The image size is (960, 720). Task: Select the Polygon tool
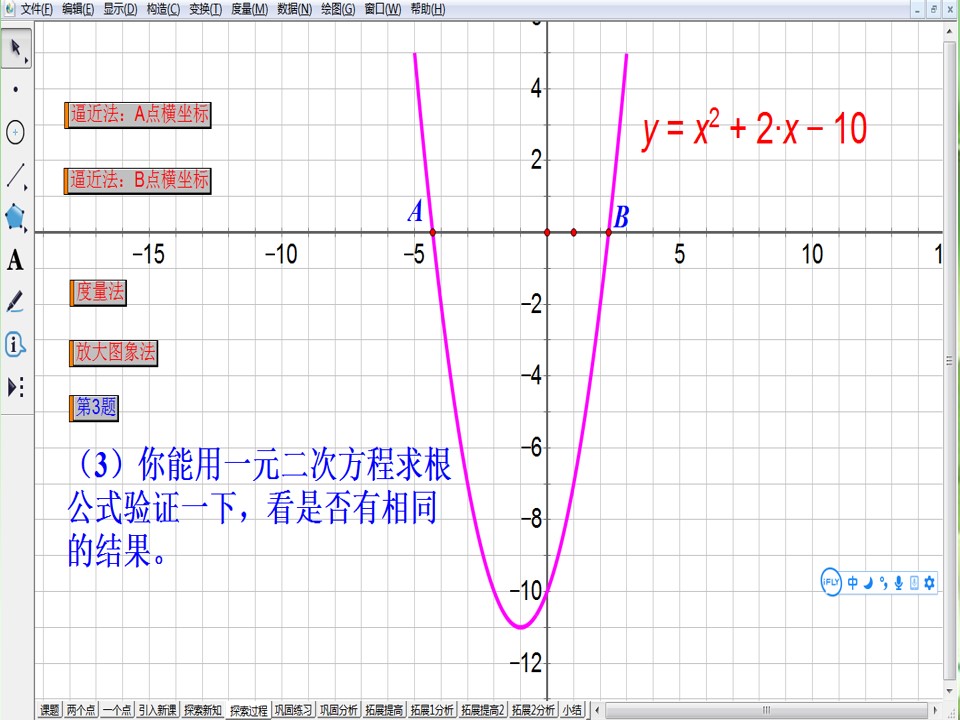point(16,217)
